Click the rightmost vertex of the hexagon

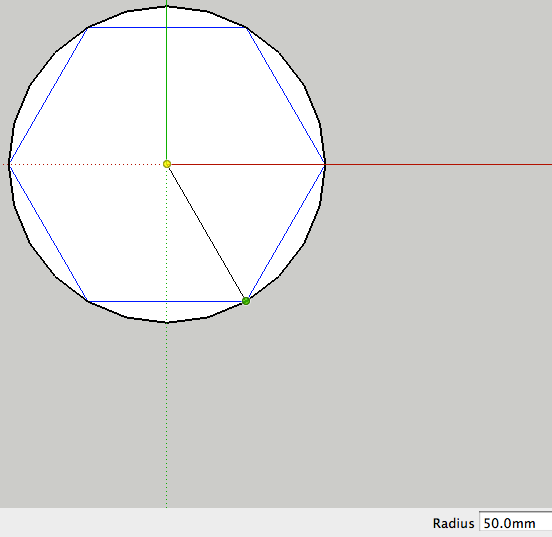tap(325, 164)
